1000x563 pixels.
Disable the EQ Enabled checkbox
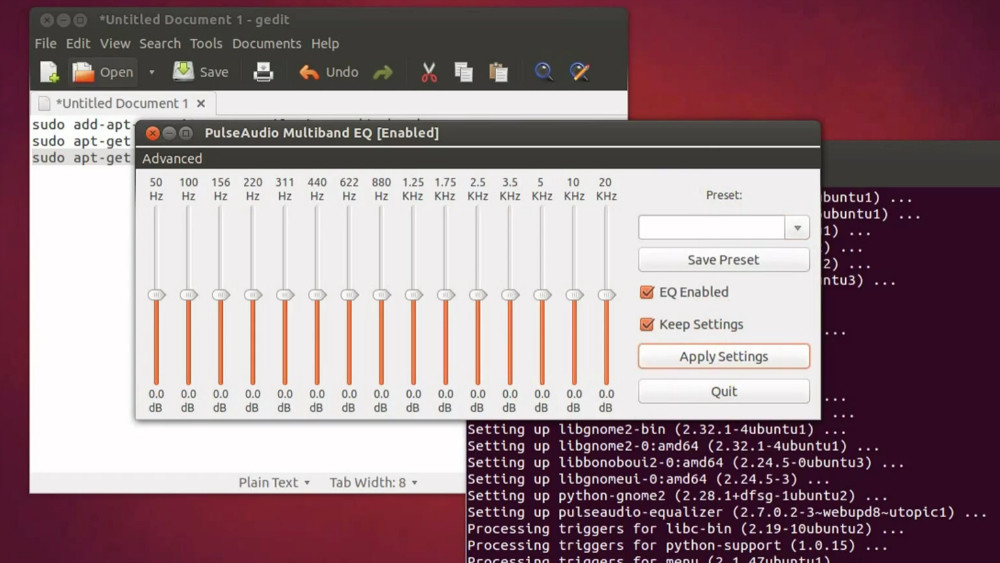(x=647, y=292)
